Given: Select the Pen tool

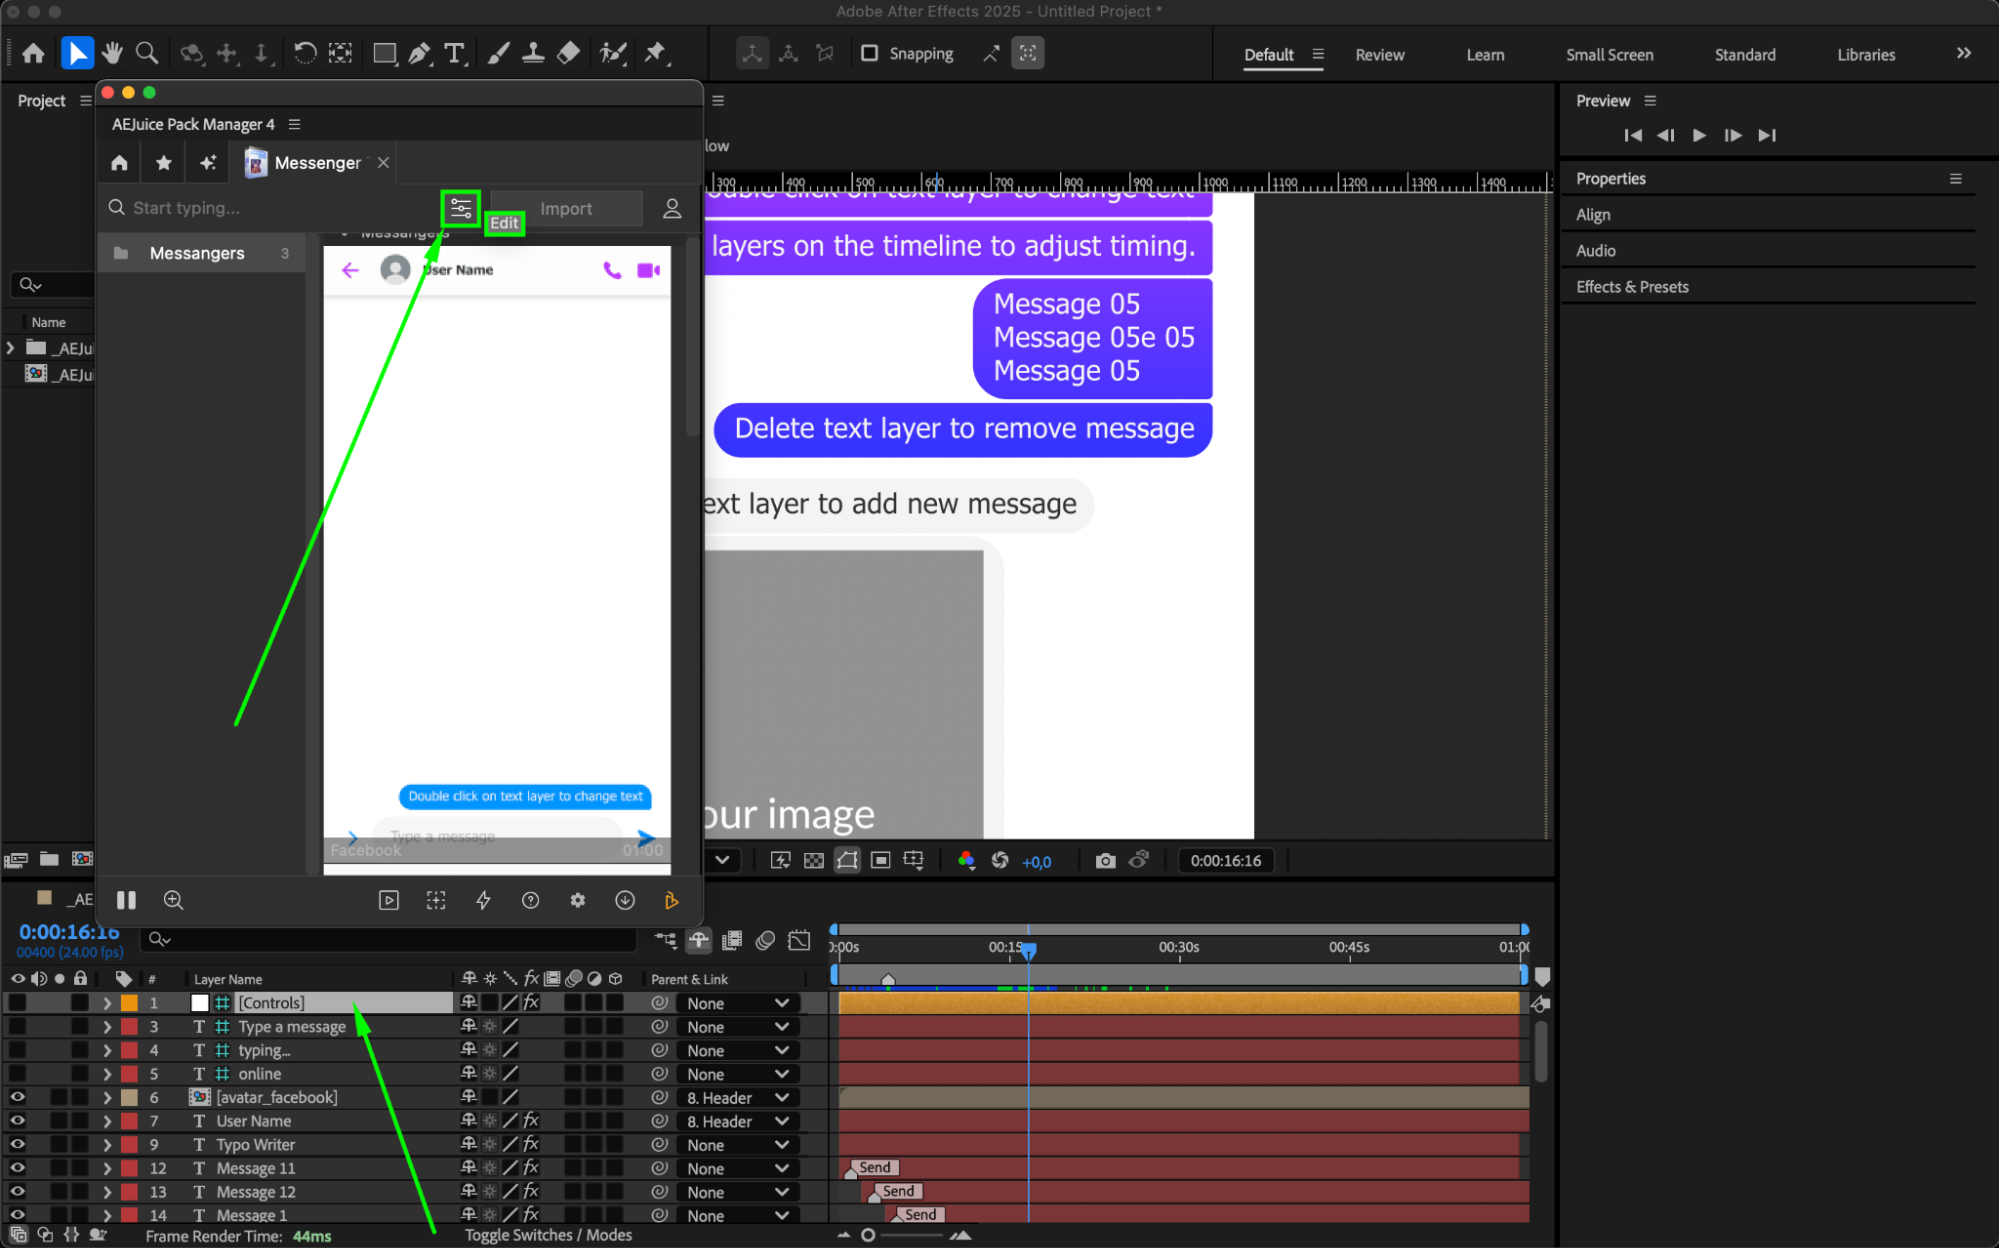Looking at the screenshot, I should point(419,54).
